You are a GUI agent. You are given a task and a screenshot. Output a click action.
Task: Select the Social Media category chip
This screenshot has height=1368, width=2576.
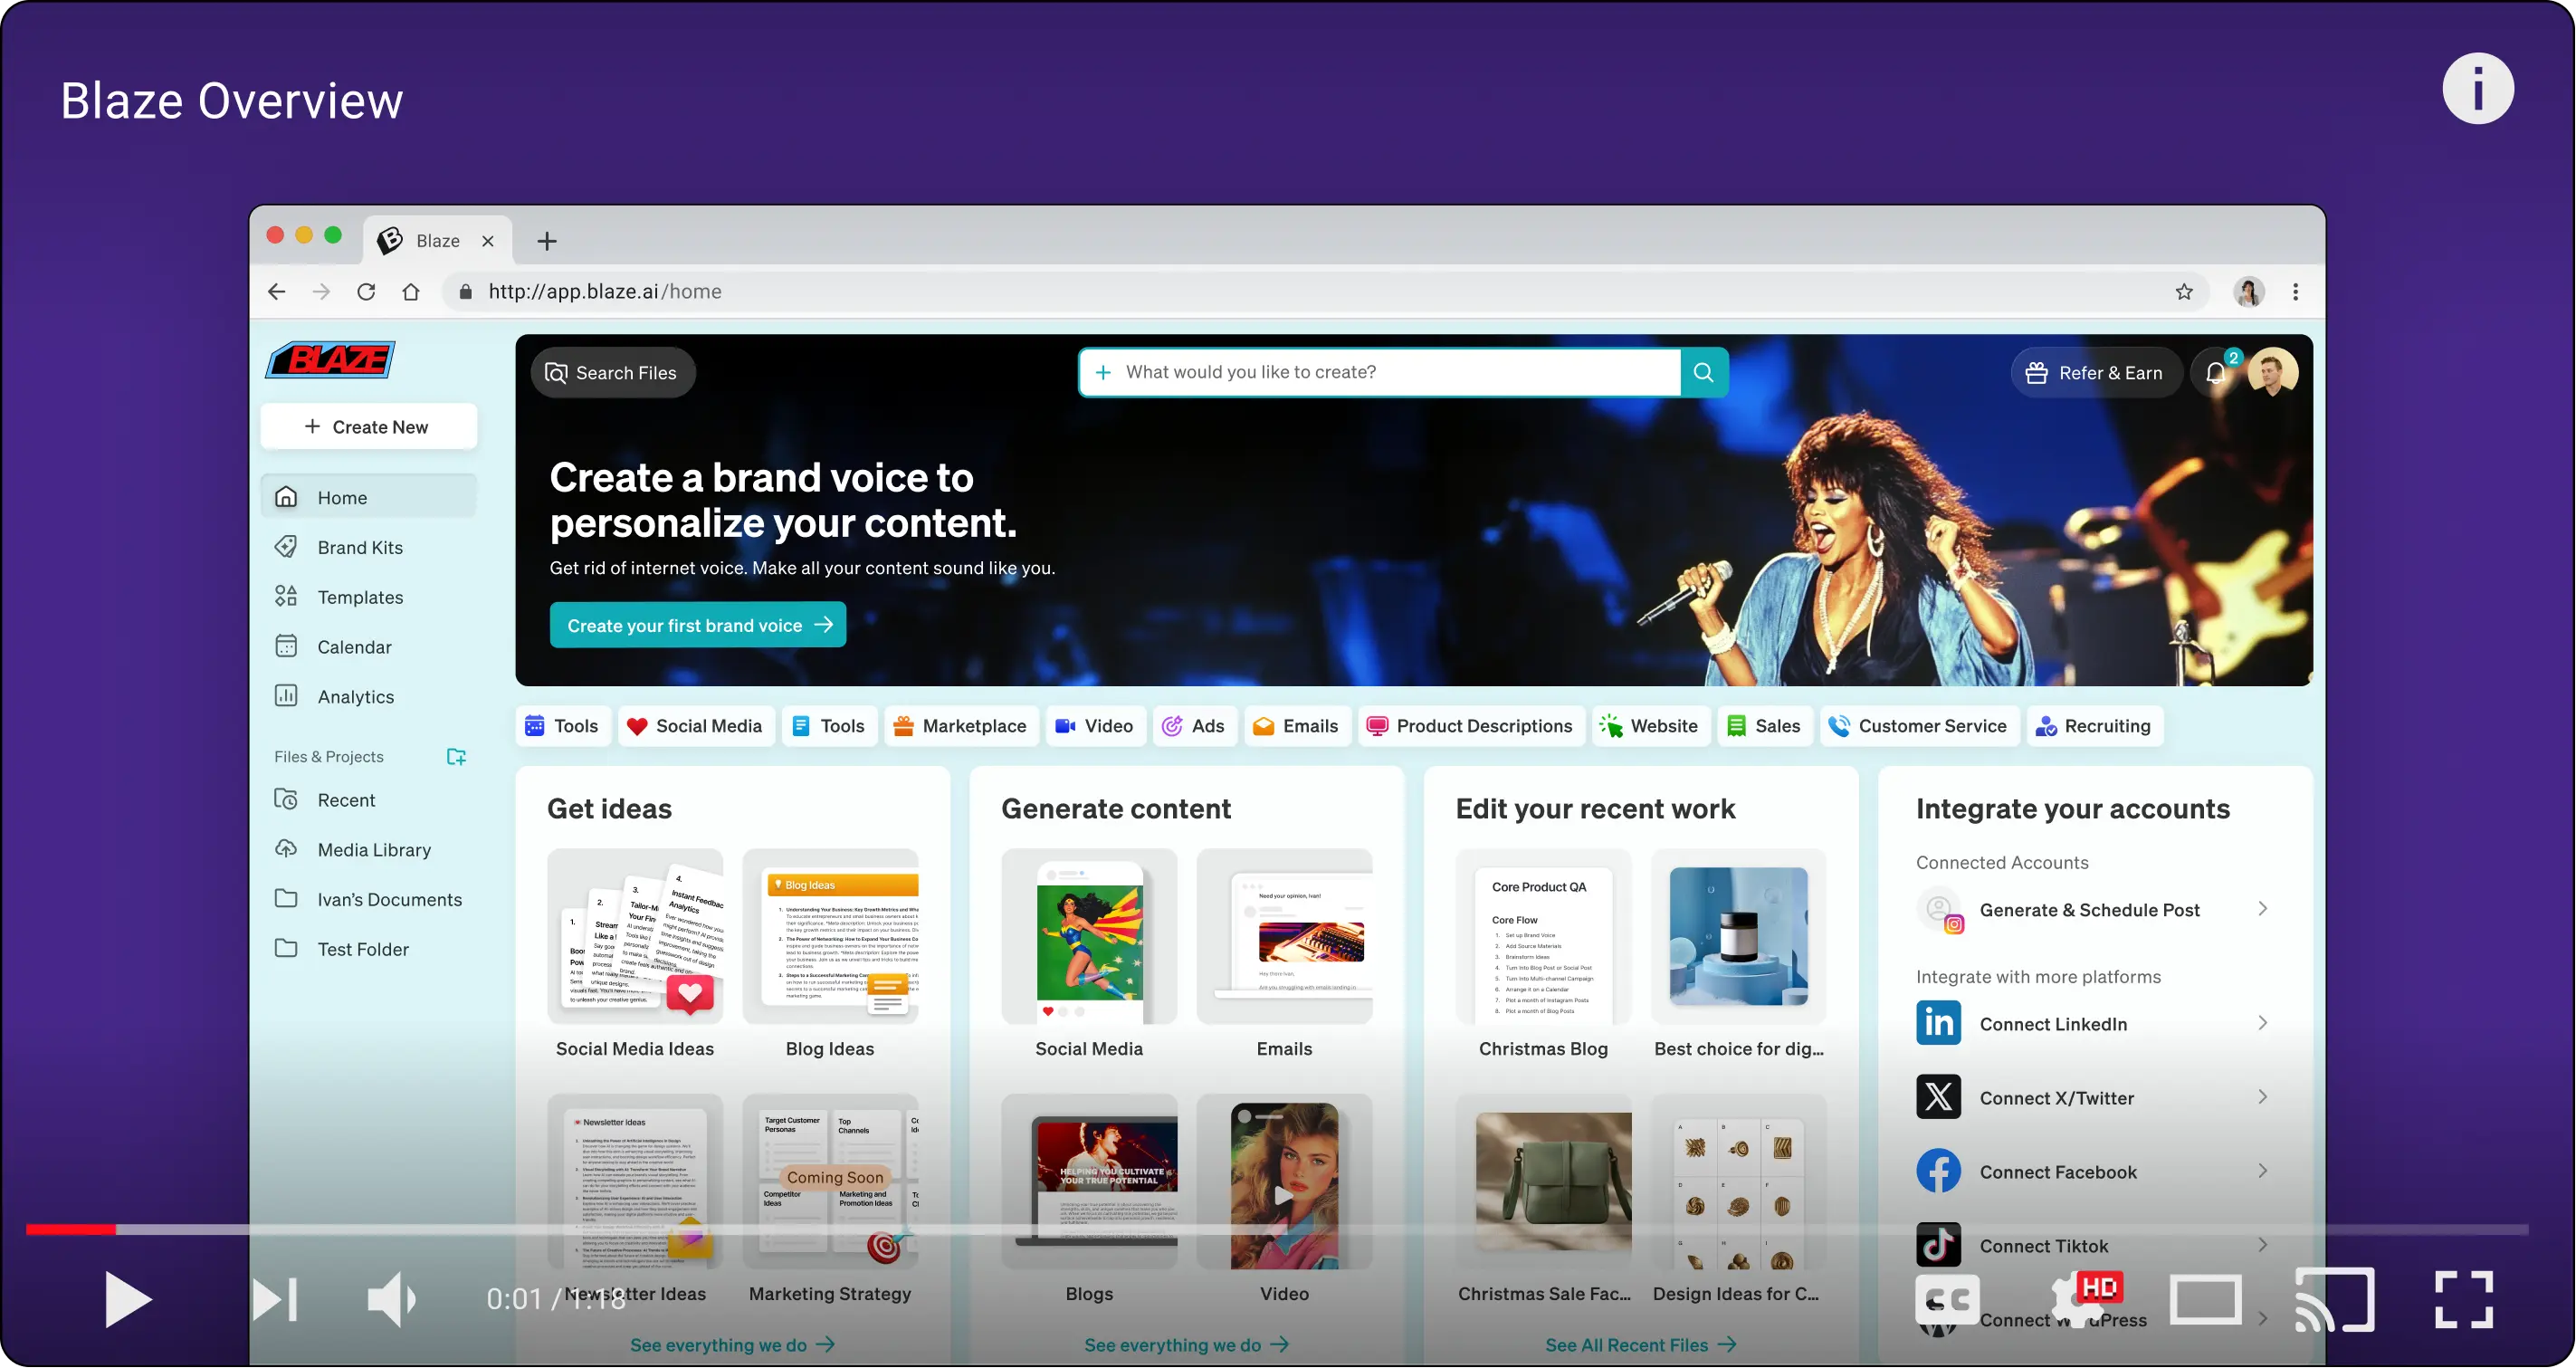pyautogui.click(x=695, y=726)
